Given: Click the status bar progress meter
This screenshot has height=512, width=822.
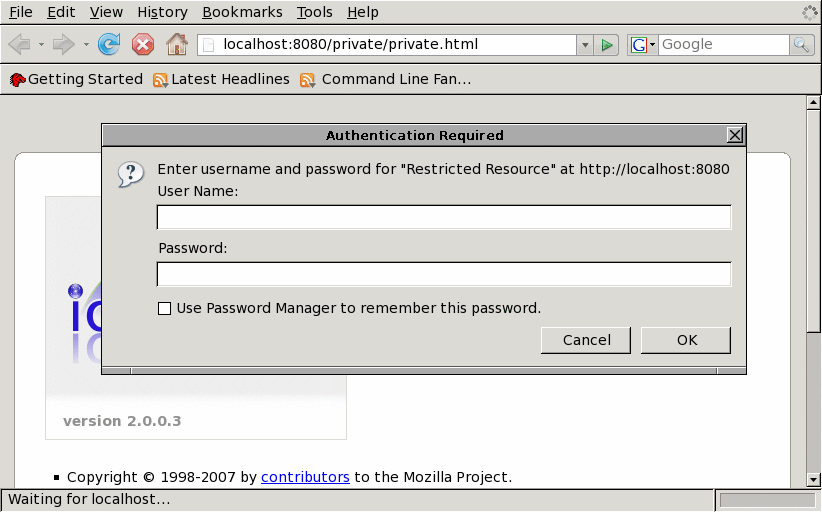Looking at the screenshot, I should click(x=767, y=500).
